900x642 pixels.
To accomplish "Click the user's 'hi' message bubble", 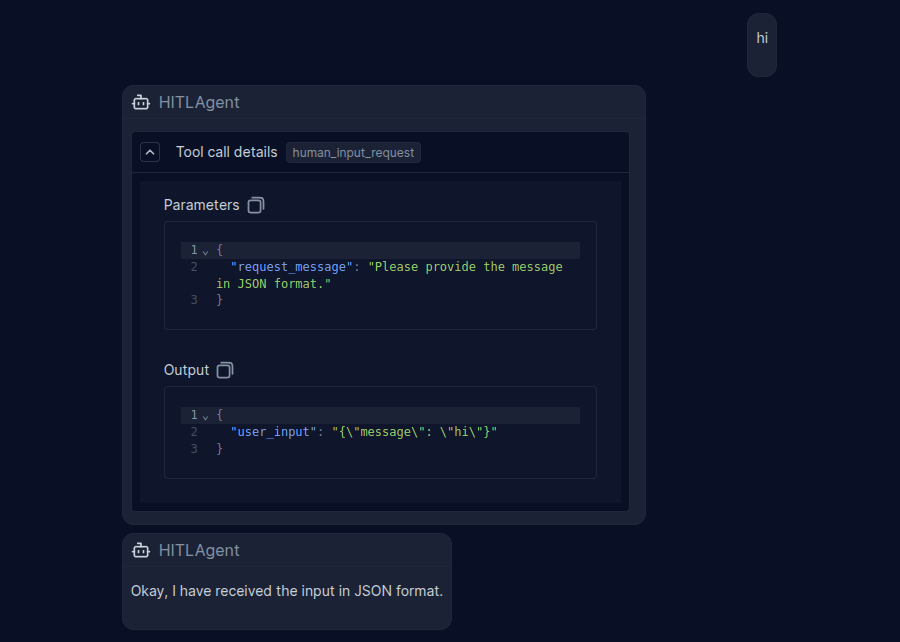I will point(762,45).
